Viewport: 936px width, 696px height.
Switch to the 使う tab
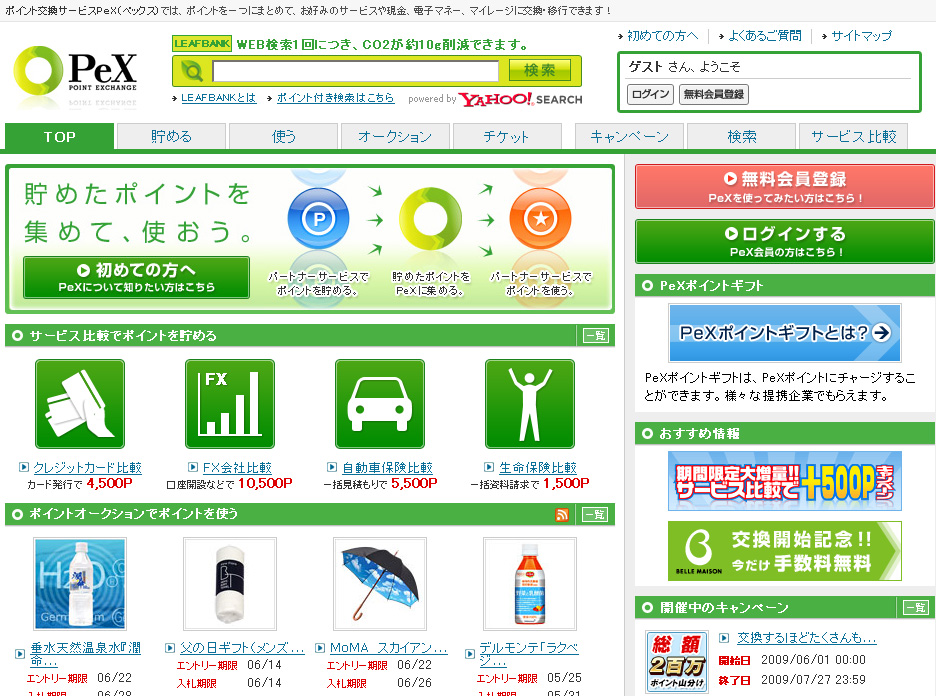(x=284, y=137)
